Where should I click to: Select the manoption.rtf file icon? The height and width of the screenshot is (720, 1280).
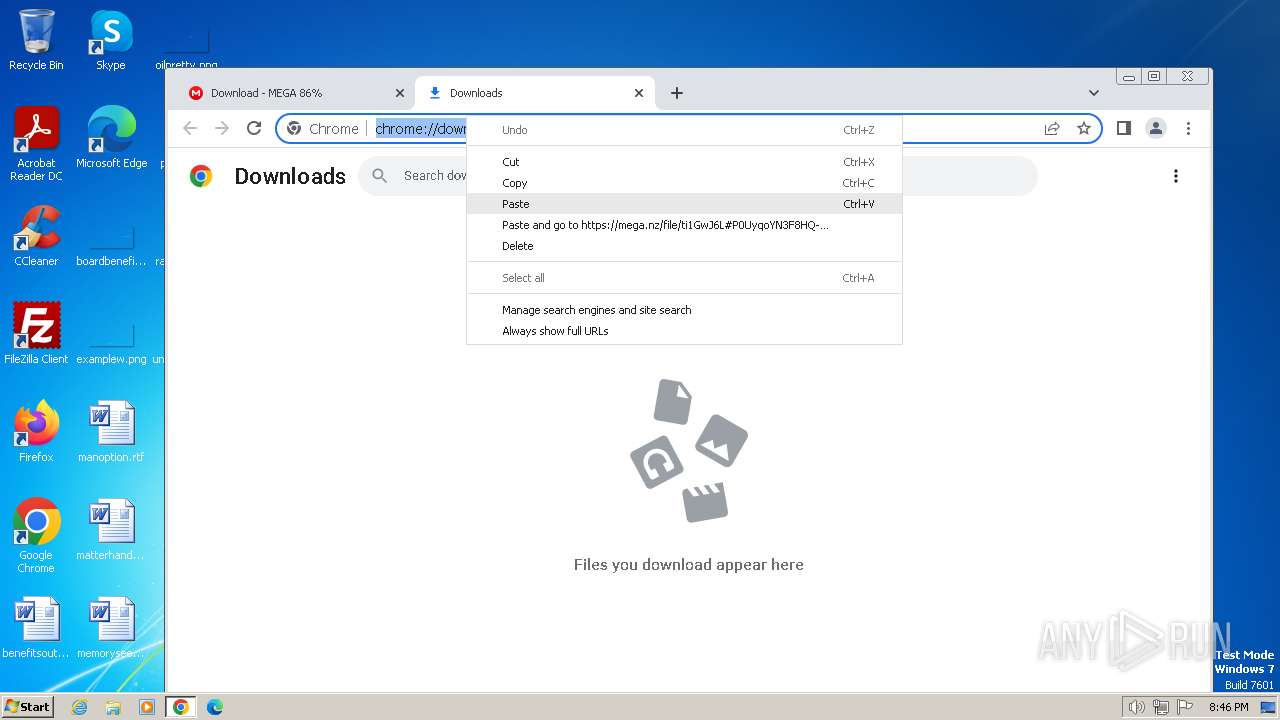coord(111,432)
